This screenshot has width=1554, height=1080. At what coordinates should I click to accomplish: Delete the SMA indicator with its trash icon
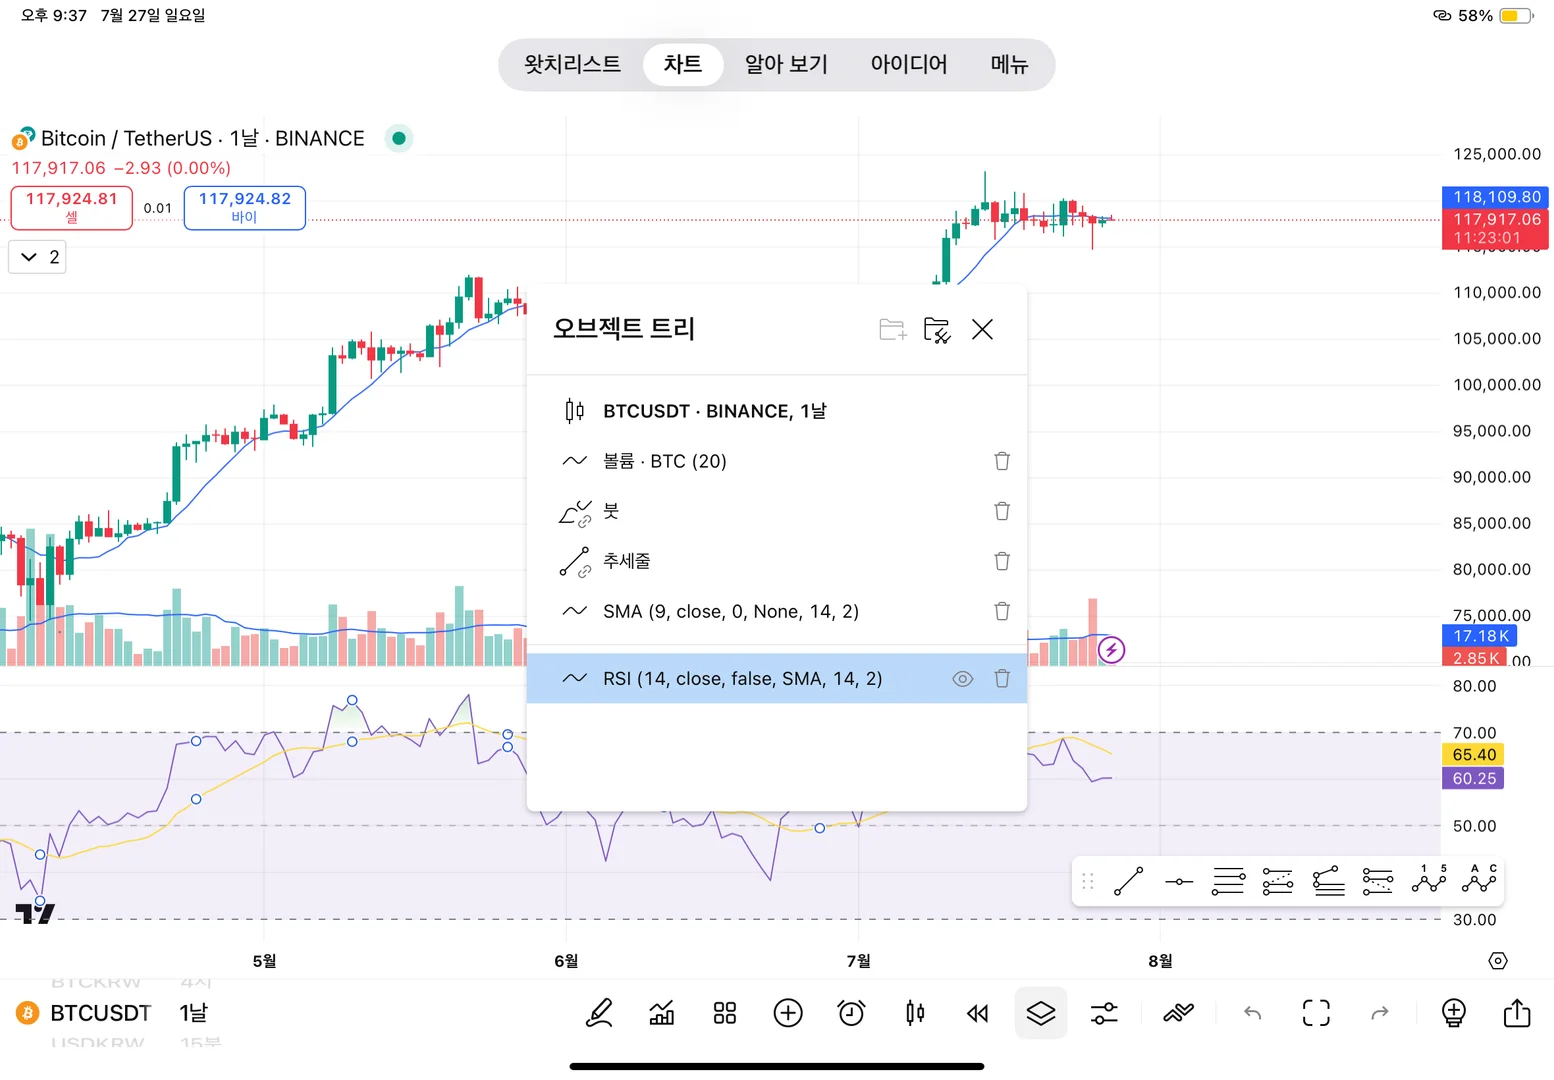(x=1002, y=611)
